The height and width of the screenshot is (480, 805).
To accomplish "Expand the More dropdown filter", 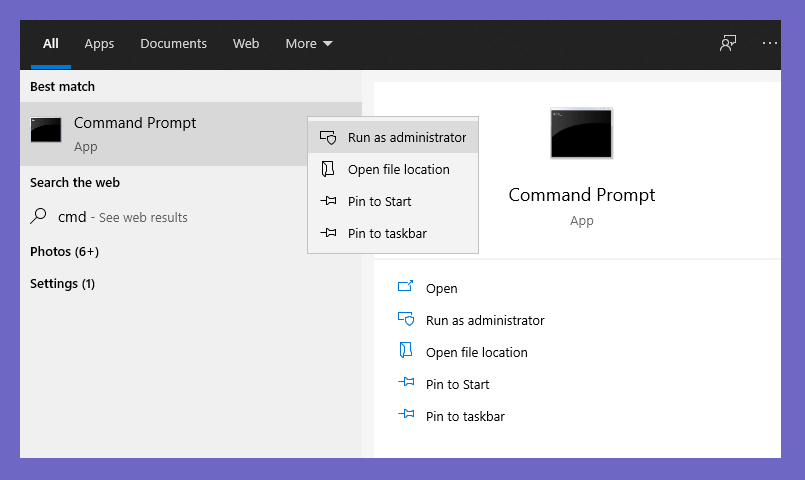I will [x=309, y=44].
